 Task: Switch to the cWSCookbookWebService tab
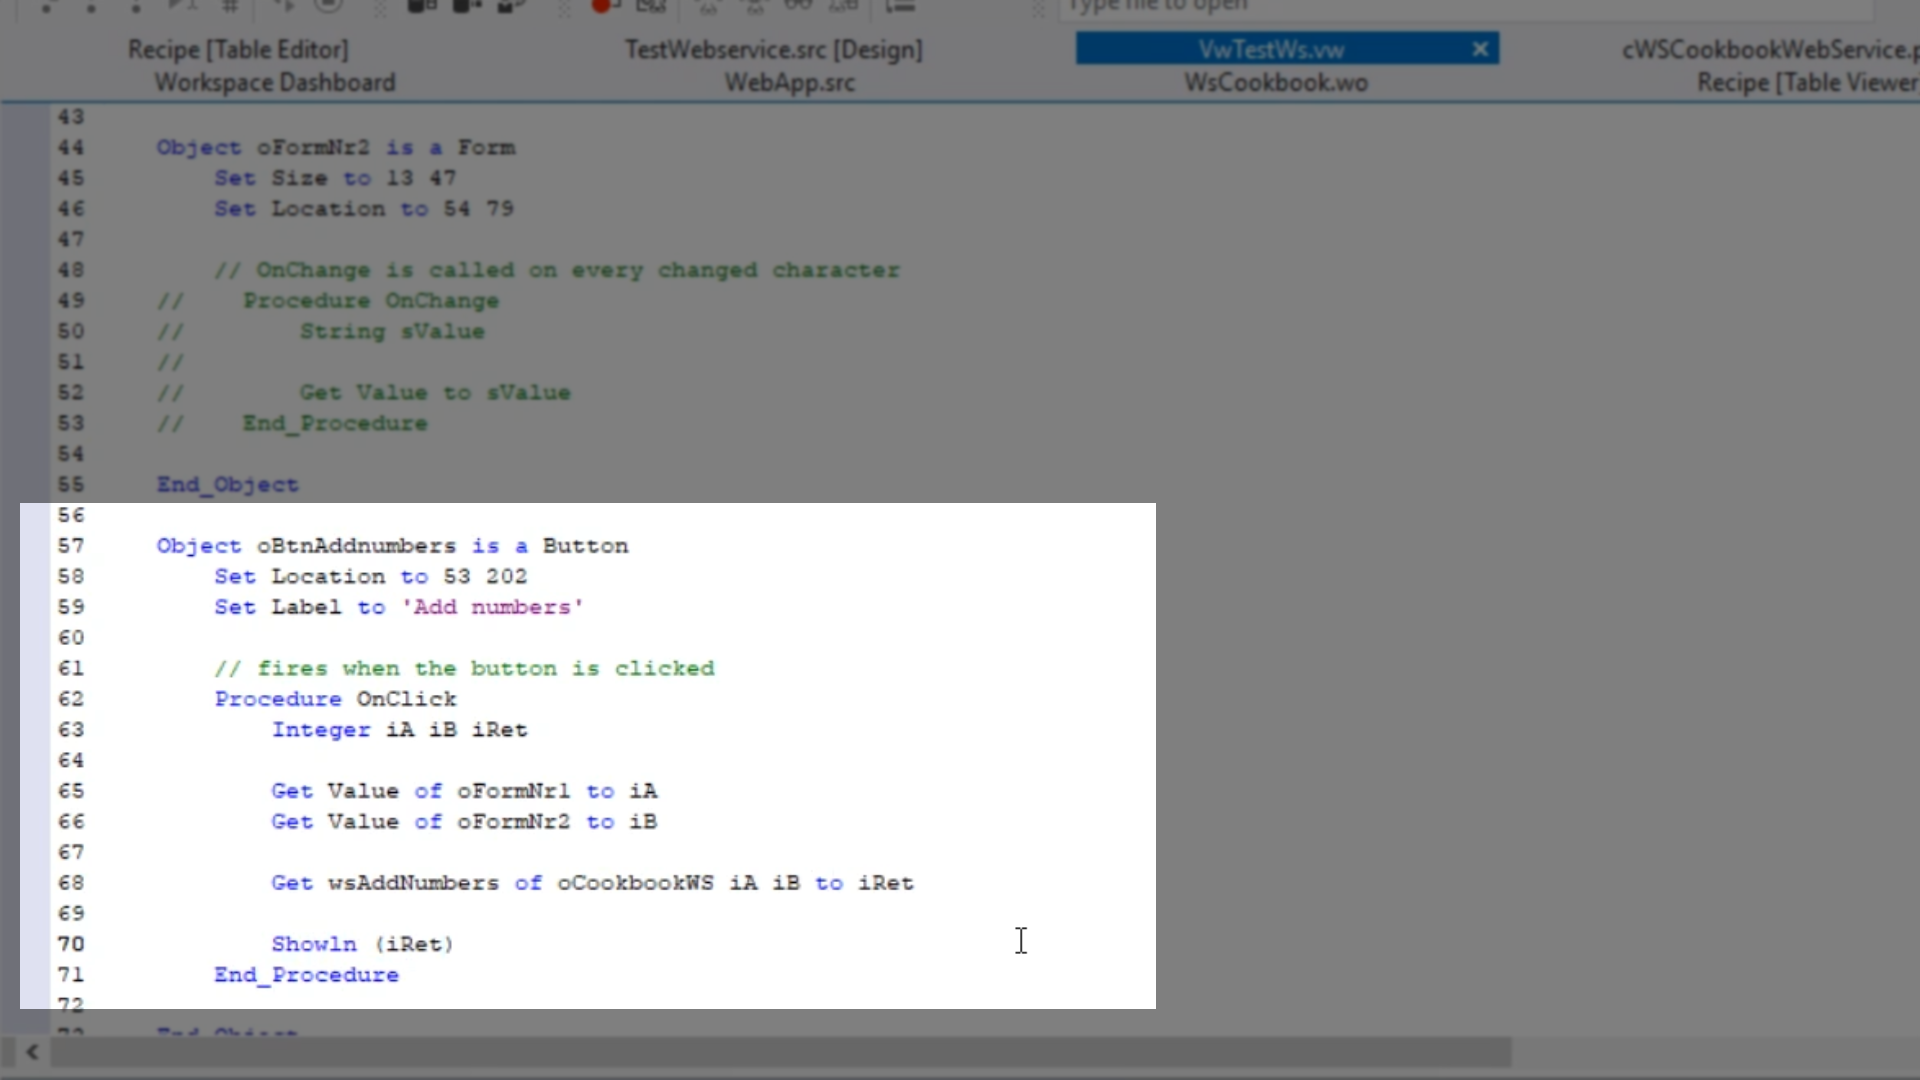(1768, 50)
